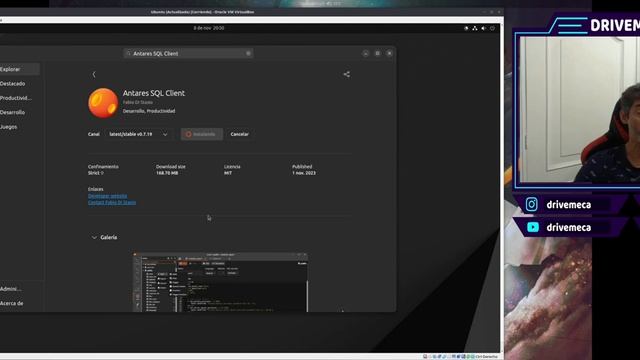
Task: Close the App Center window
Action: 389,53
